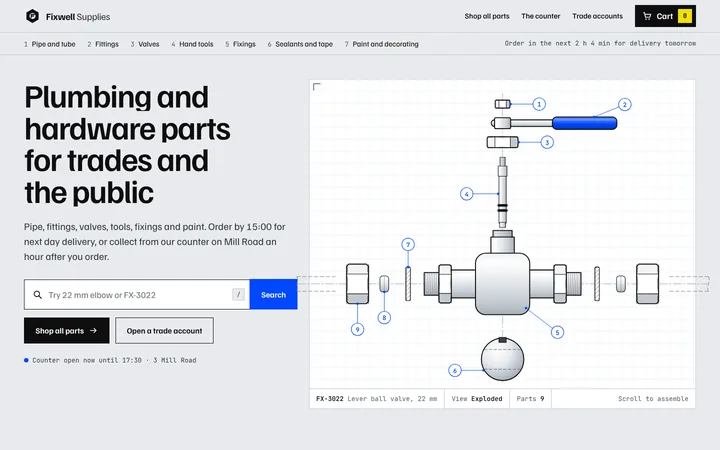Select callout marker 5 on valve body
This screenshot has height=450, width=720.
pos(557,332)
